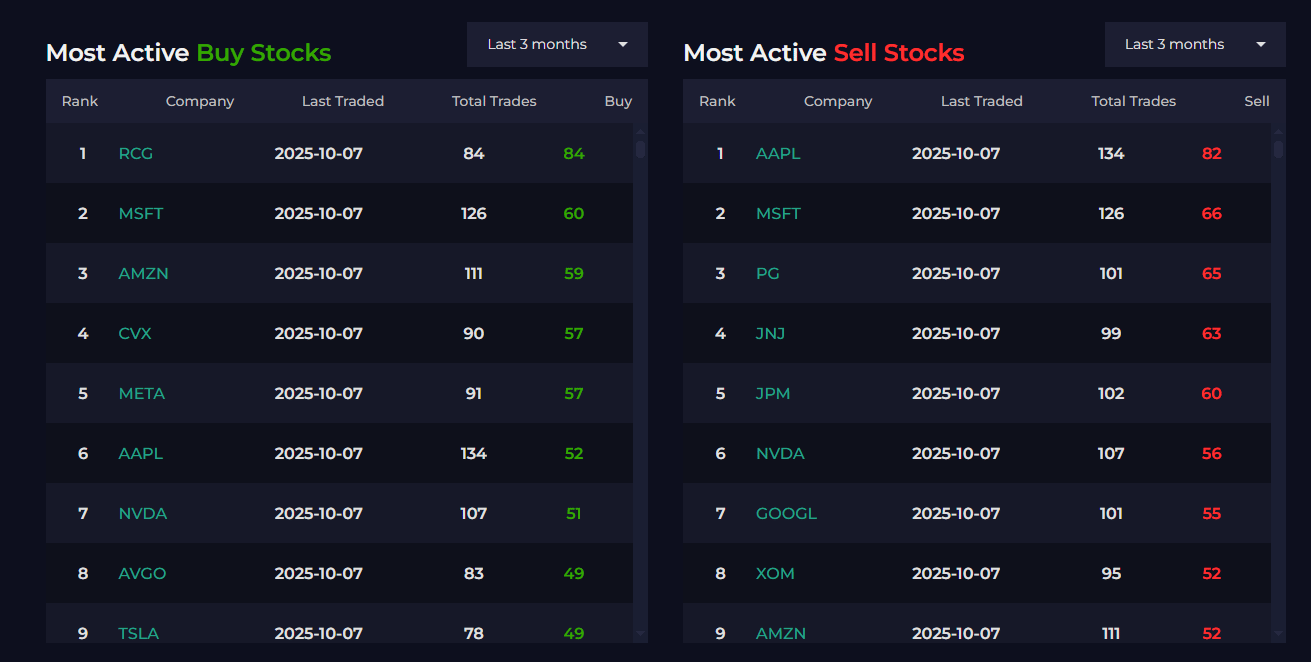This screenshot has width=1311, height=662.
Task: Click the sell count 65 for PG
Action: pyautogui.click(x=1212, y=274)
